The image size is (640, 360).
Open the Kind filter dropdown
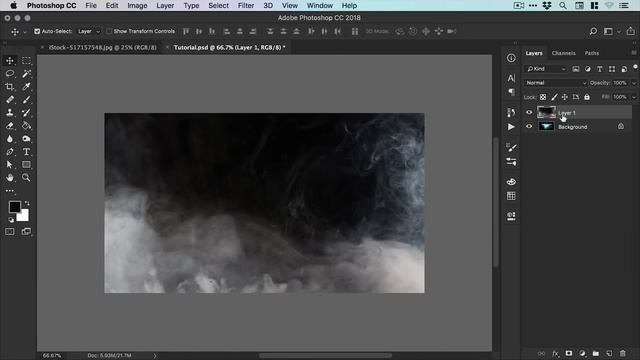[x=547, y=69]
